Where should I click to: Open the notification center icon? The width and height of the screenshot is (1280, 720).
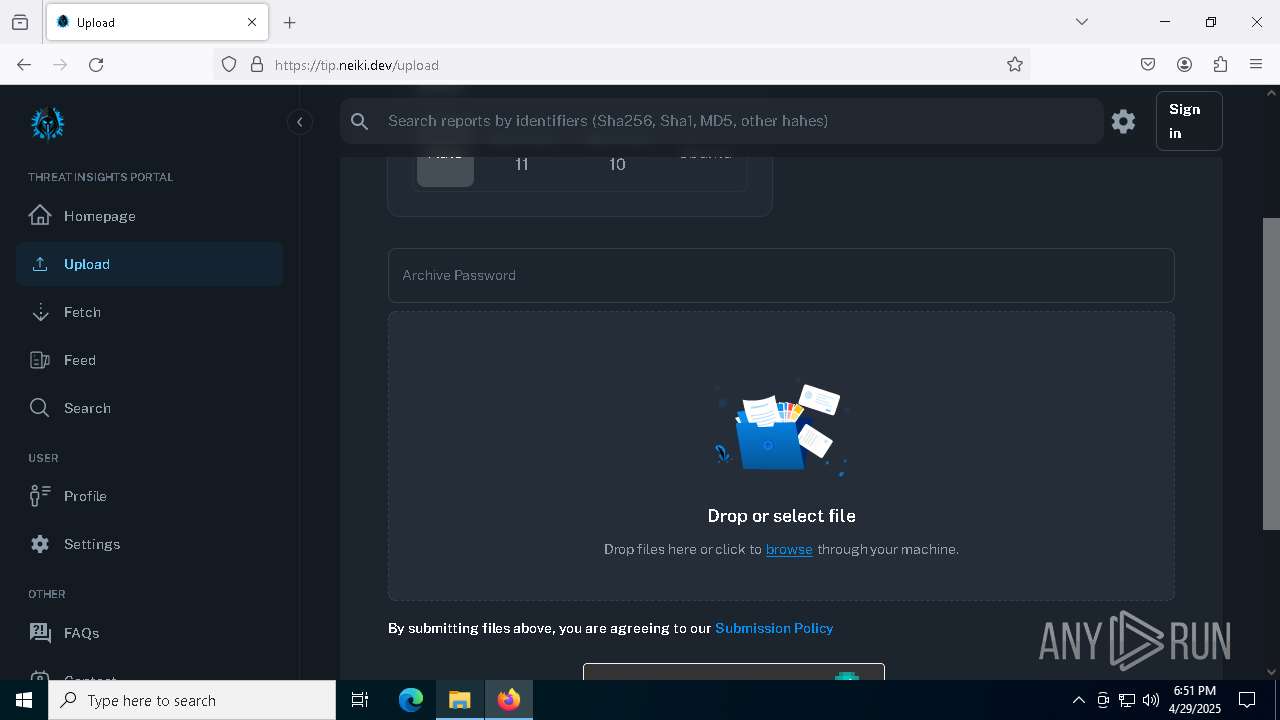(x=1247, y=700)
